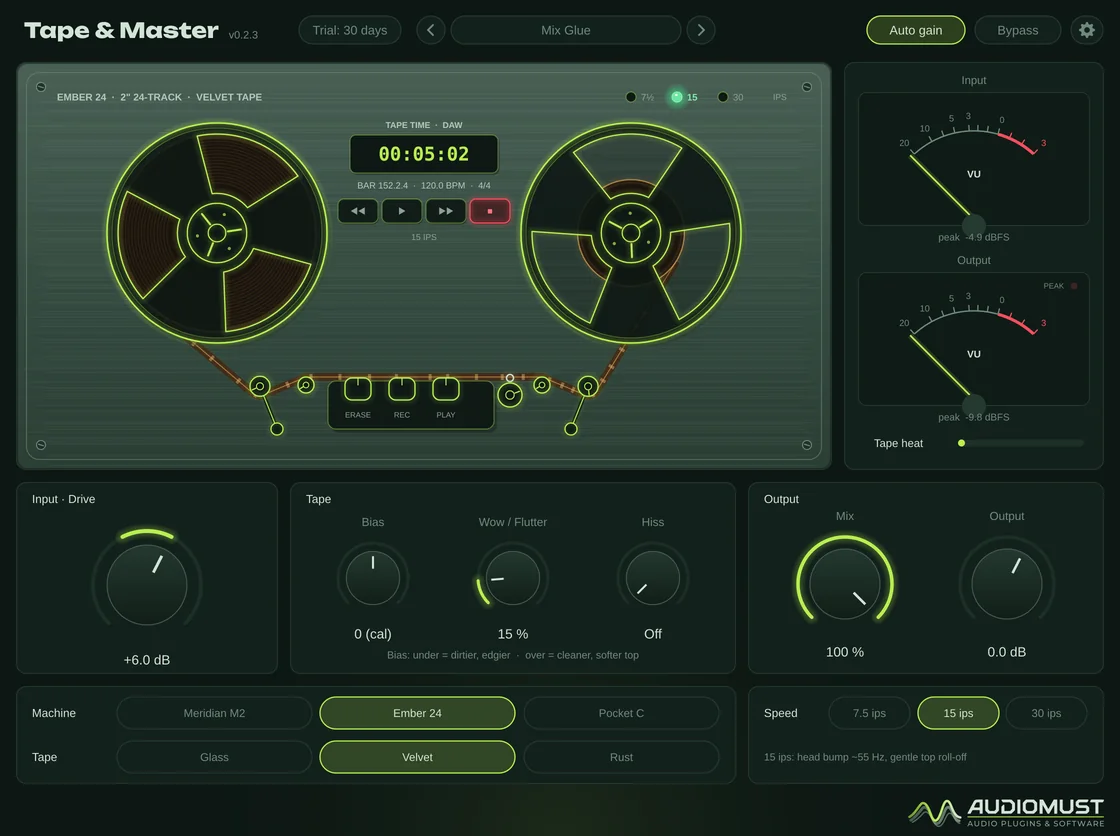The image size is (1120, 836).
Task: Set speed to 15 ips
Action: [x=958, y=713]
